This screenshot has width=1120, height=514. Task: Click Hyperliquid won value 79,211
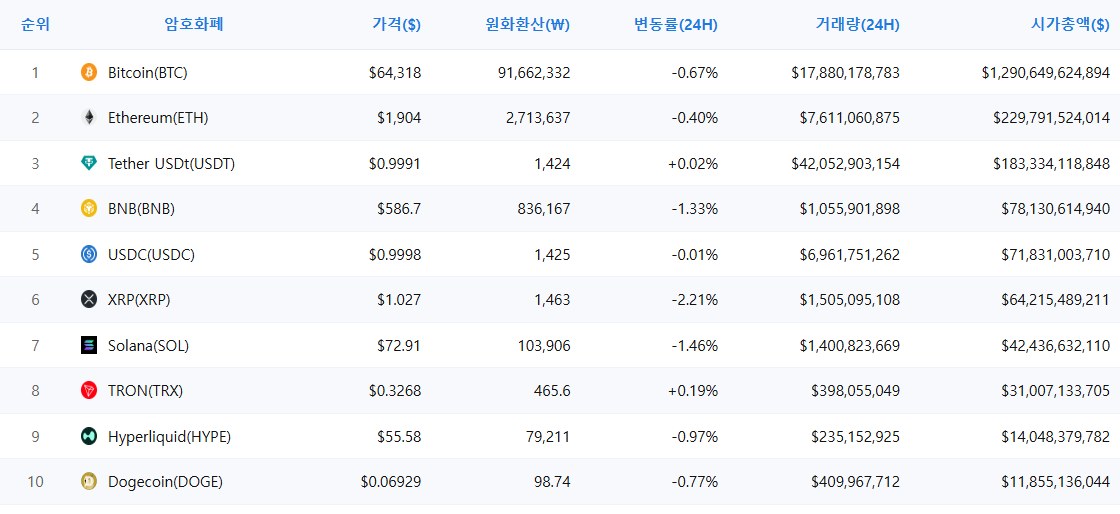pyautogui.click(x=549, y=436)
